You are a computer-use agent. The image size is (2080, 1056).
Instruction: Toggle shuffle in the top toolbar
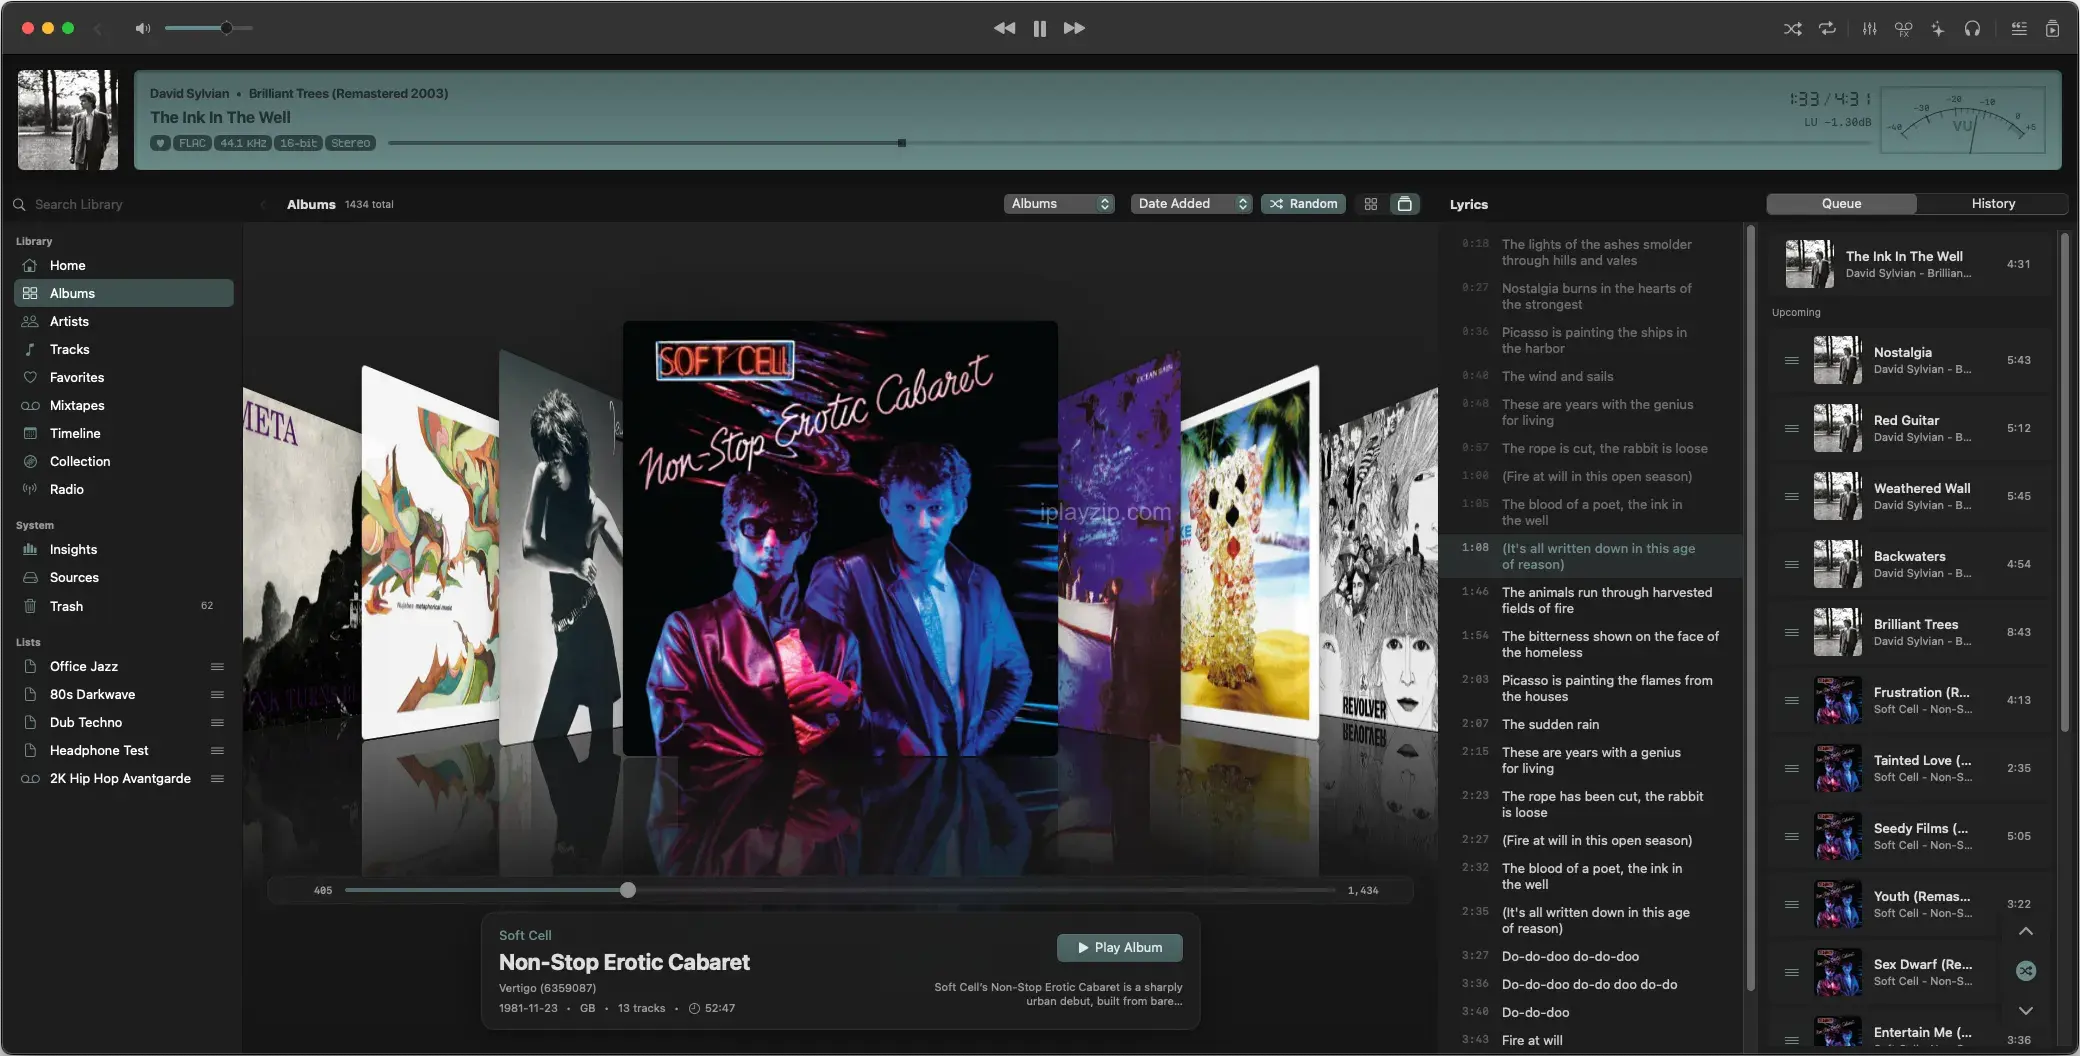(x=1793, y=29)
